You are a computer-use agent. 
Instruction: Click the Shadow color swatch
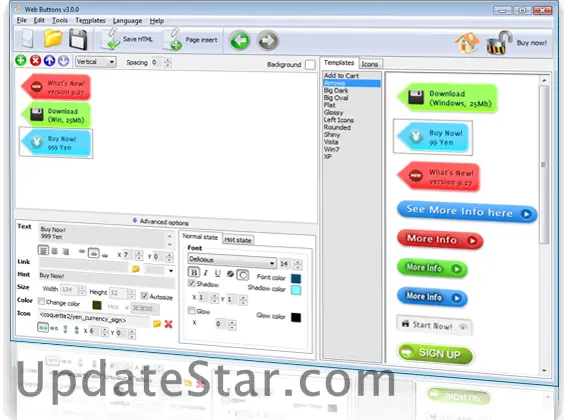coord(296,290)
